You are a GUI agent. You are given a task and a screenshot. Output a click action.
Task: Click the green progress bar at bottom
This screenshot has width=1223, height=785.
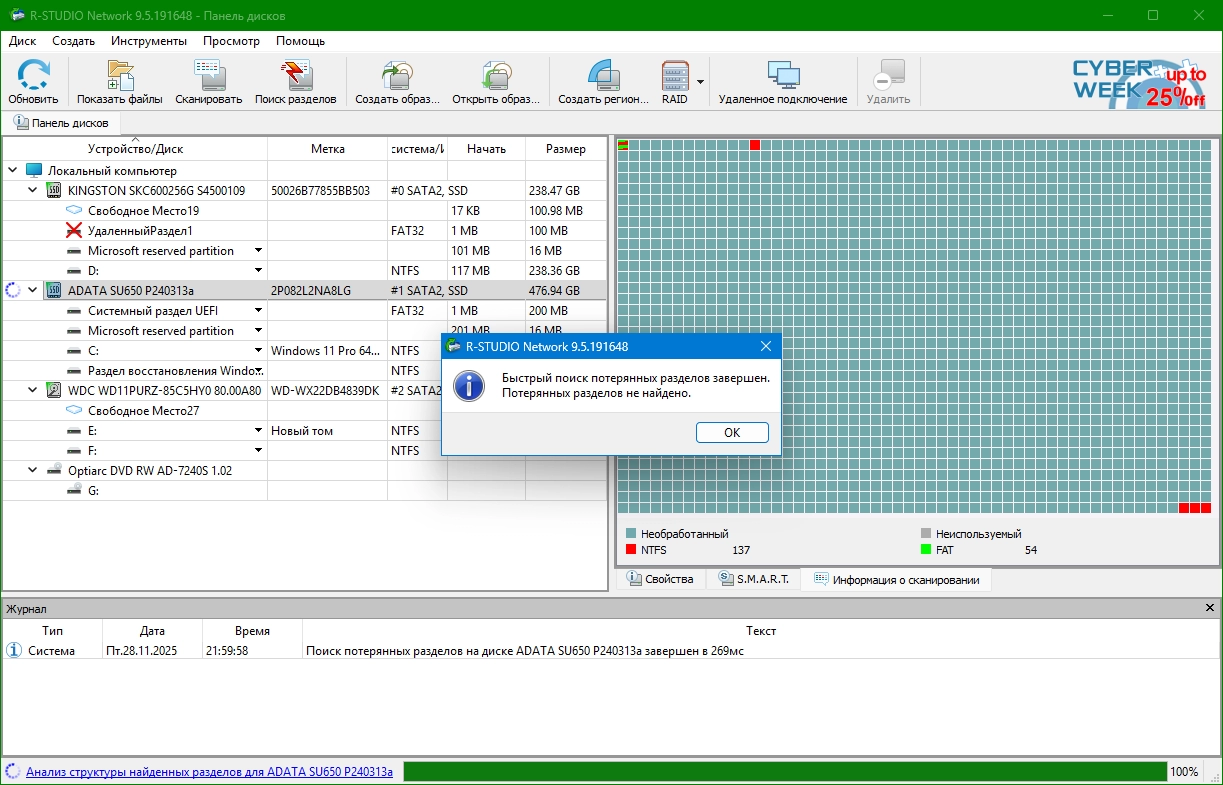point(785,772)
